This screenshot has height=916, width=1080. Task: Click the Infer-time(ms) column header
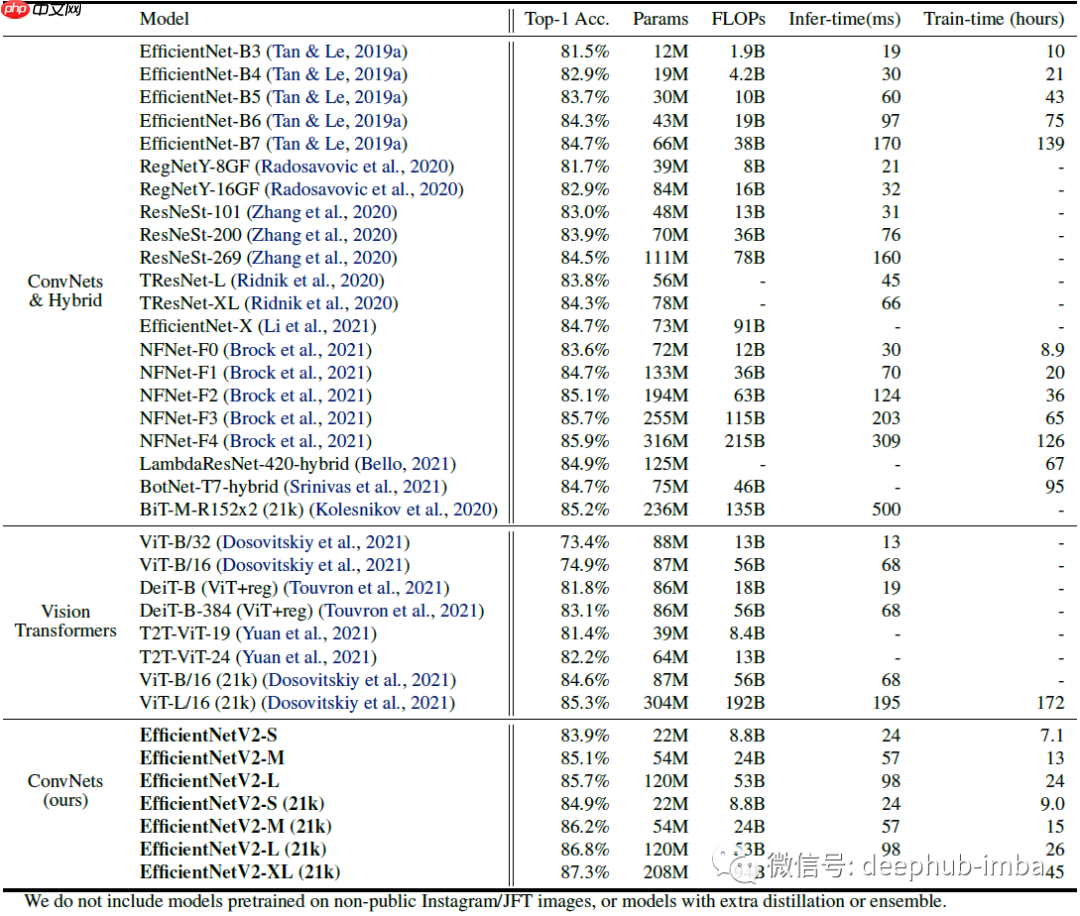click(x=844, y=19)
